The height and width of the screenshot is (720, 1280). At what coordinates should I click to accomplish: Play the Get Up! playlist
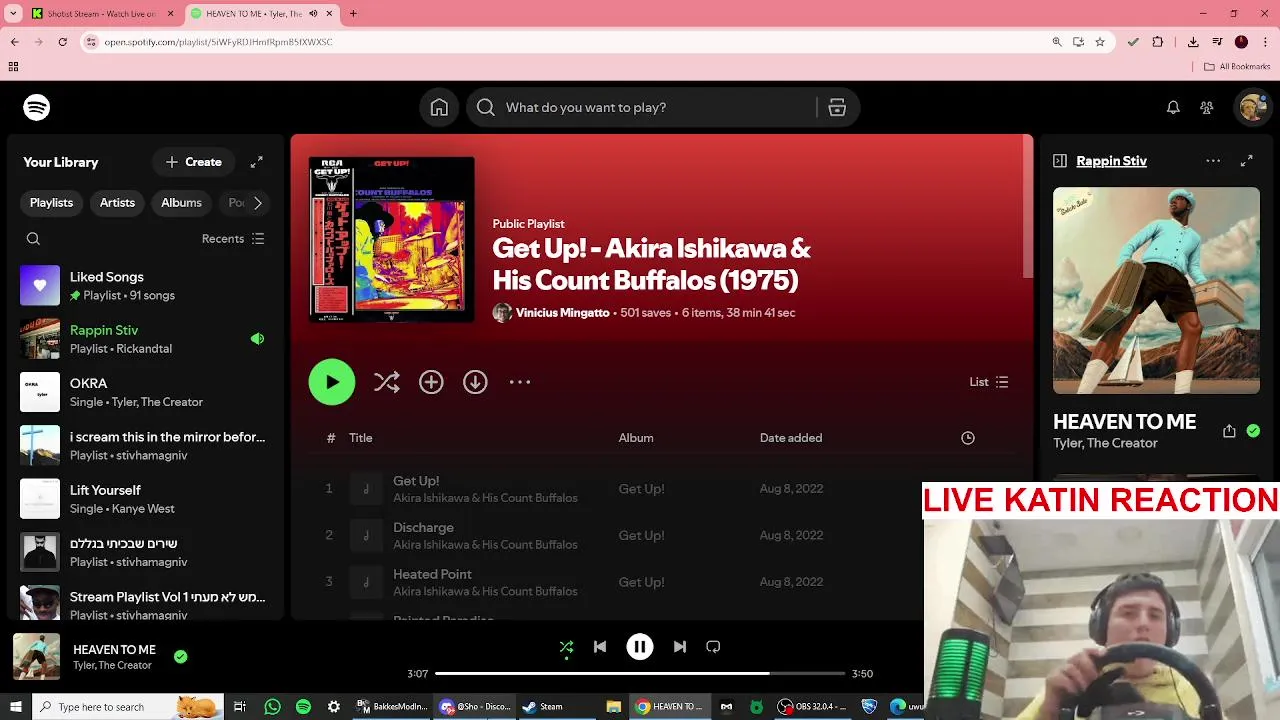click(332, 382)
